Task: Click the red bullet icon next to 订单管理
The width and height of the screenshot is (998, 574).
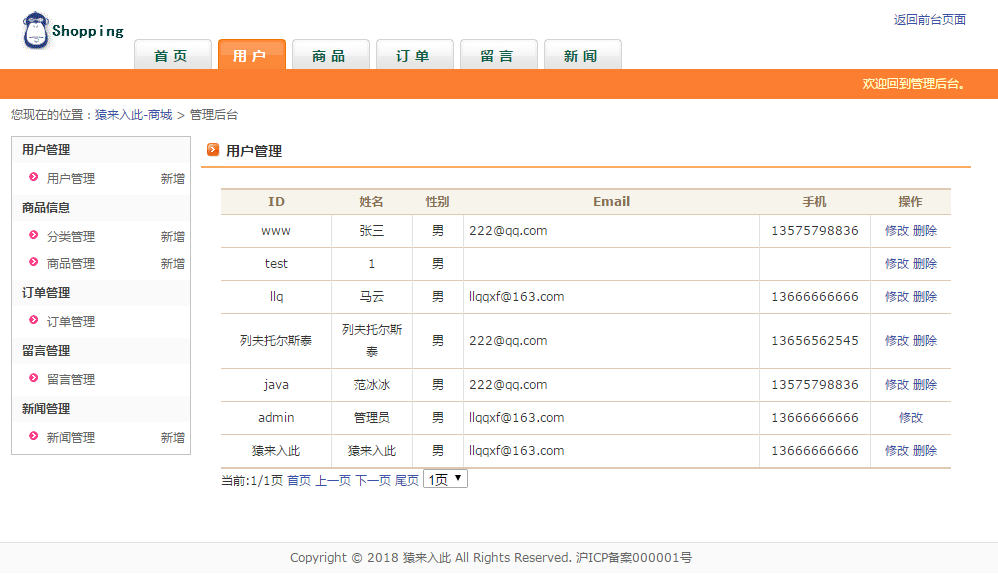Action: point(34,319)
